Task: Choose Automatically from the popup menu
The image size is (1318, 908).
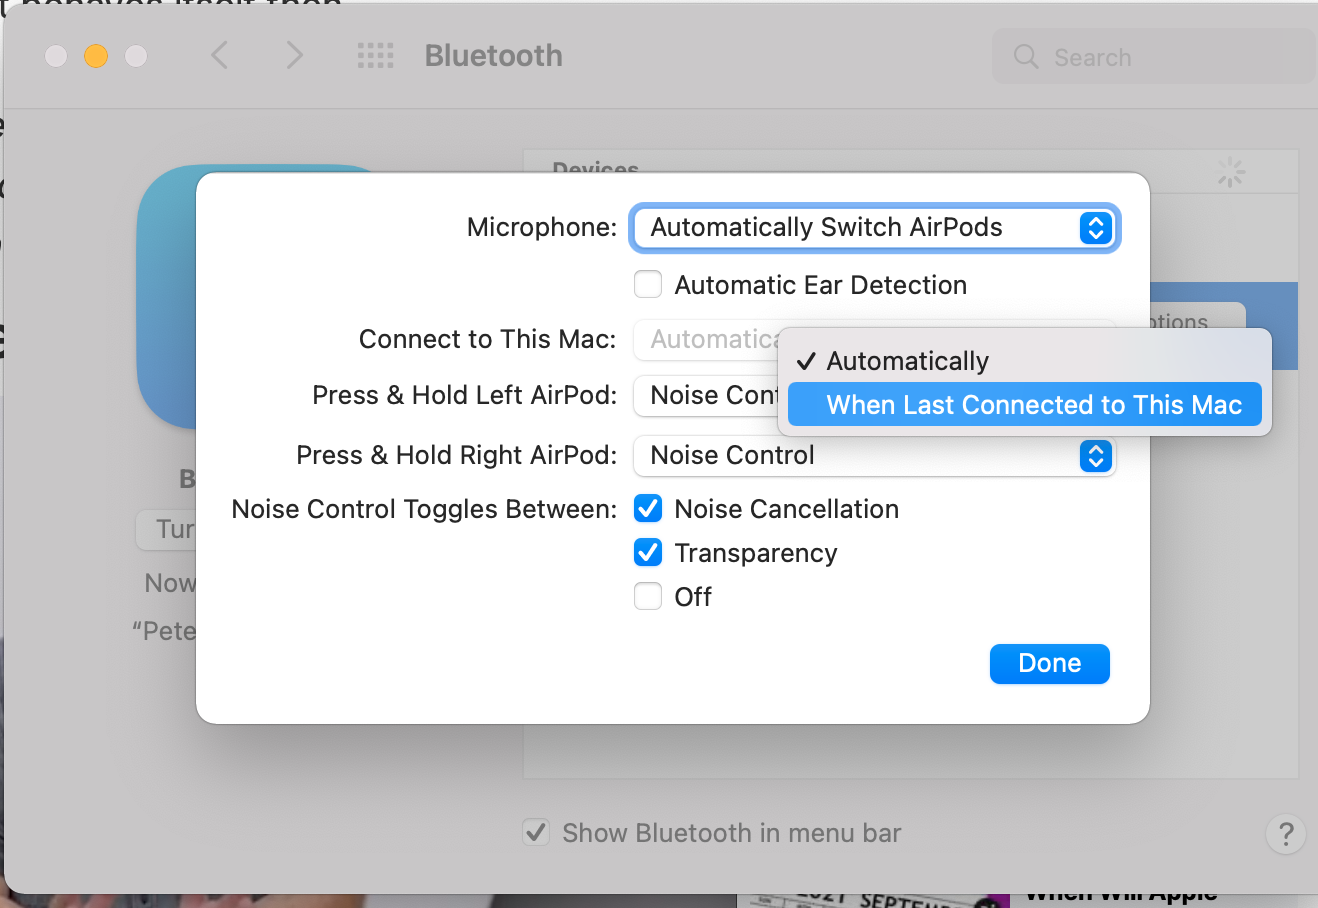Action: 1025,361
